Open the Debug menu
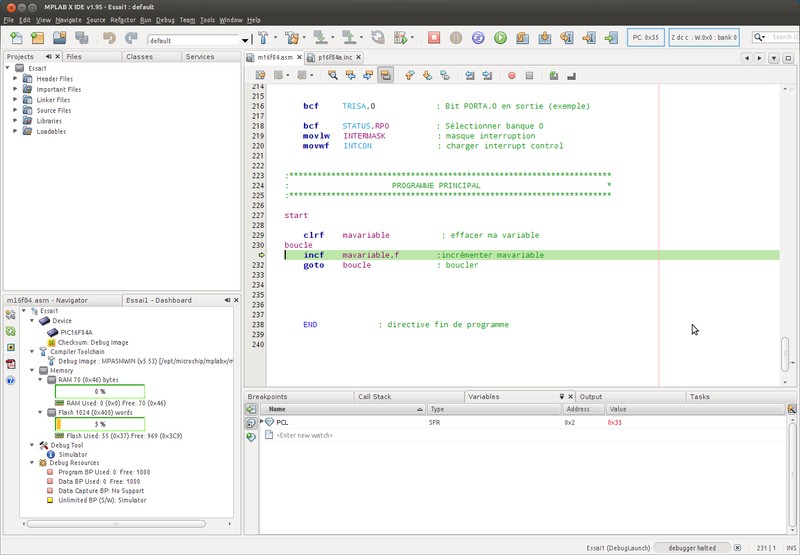The width and height of the screenshot is (800, 555). (165, 20)
